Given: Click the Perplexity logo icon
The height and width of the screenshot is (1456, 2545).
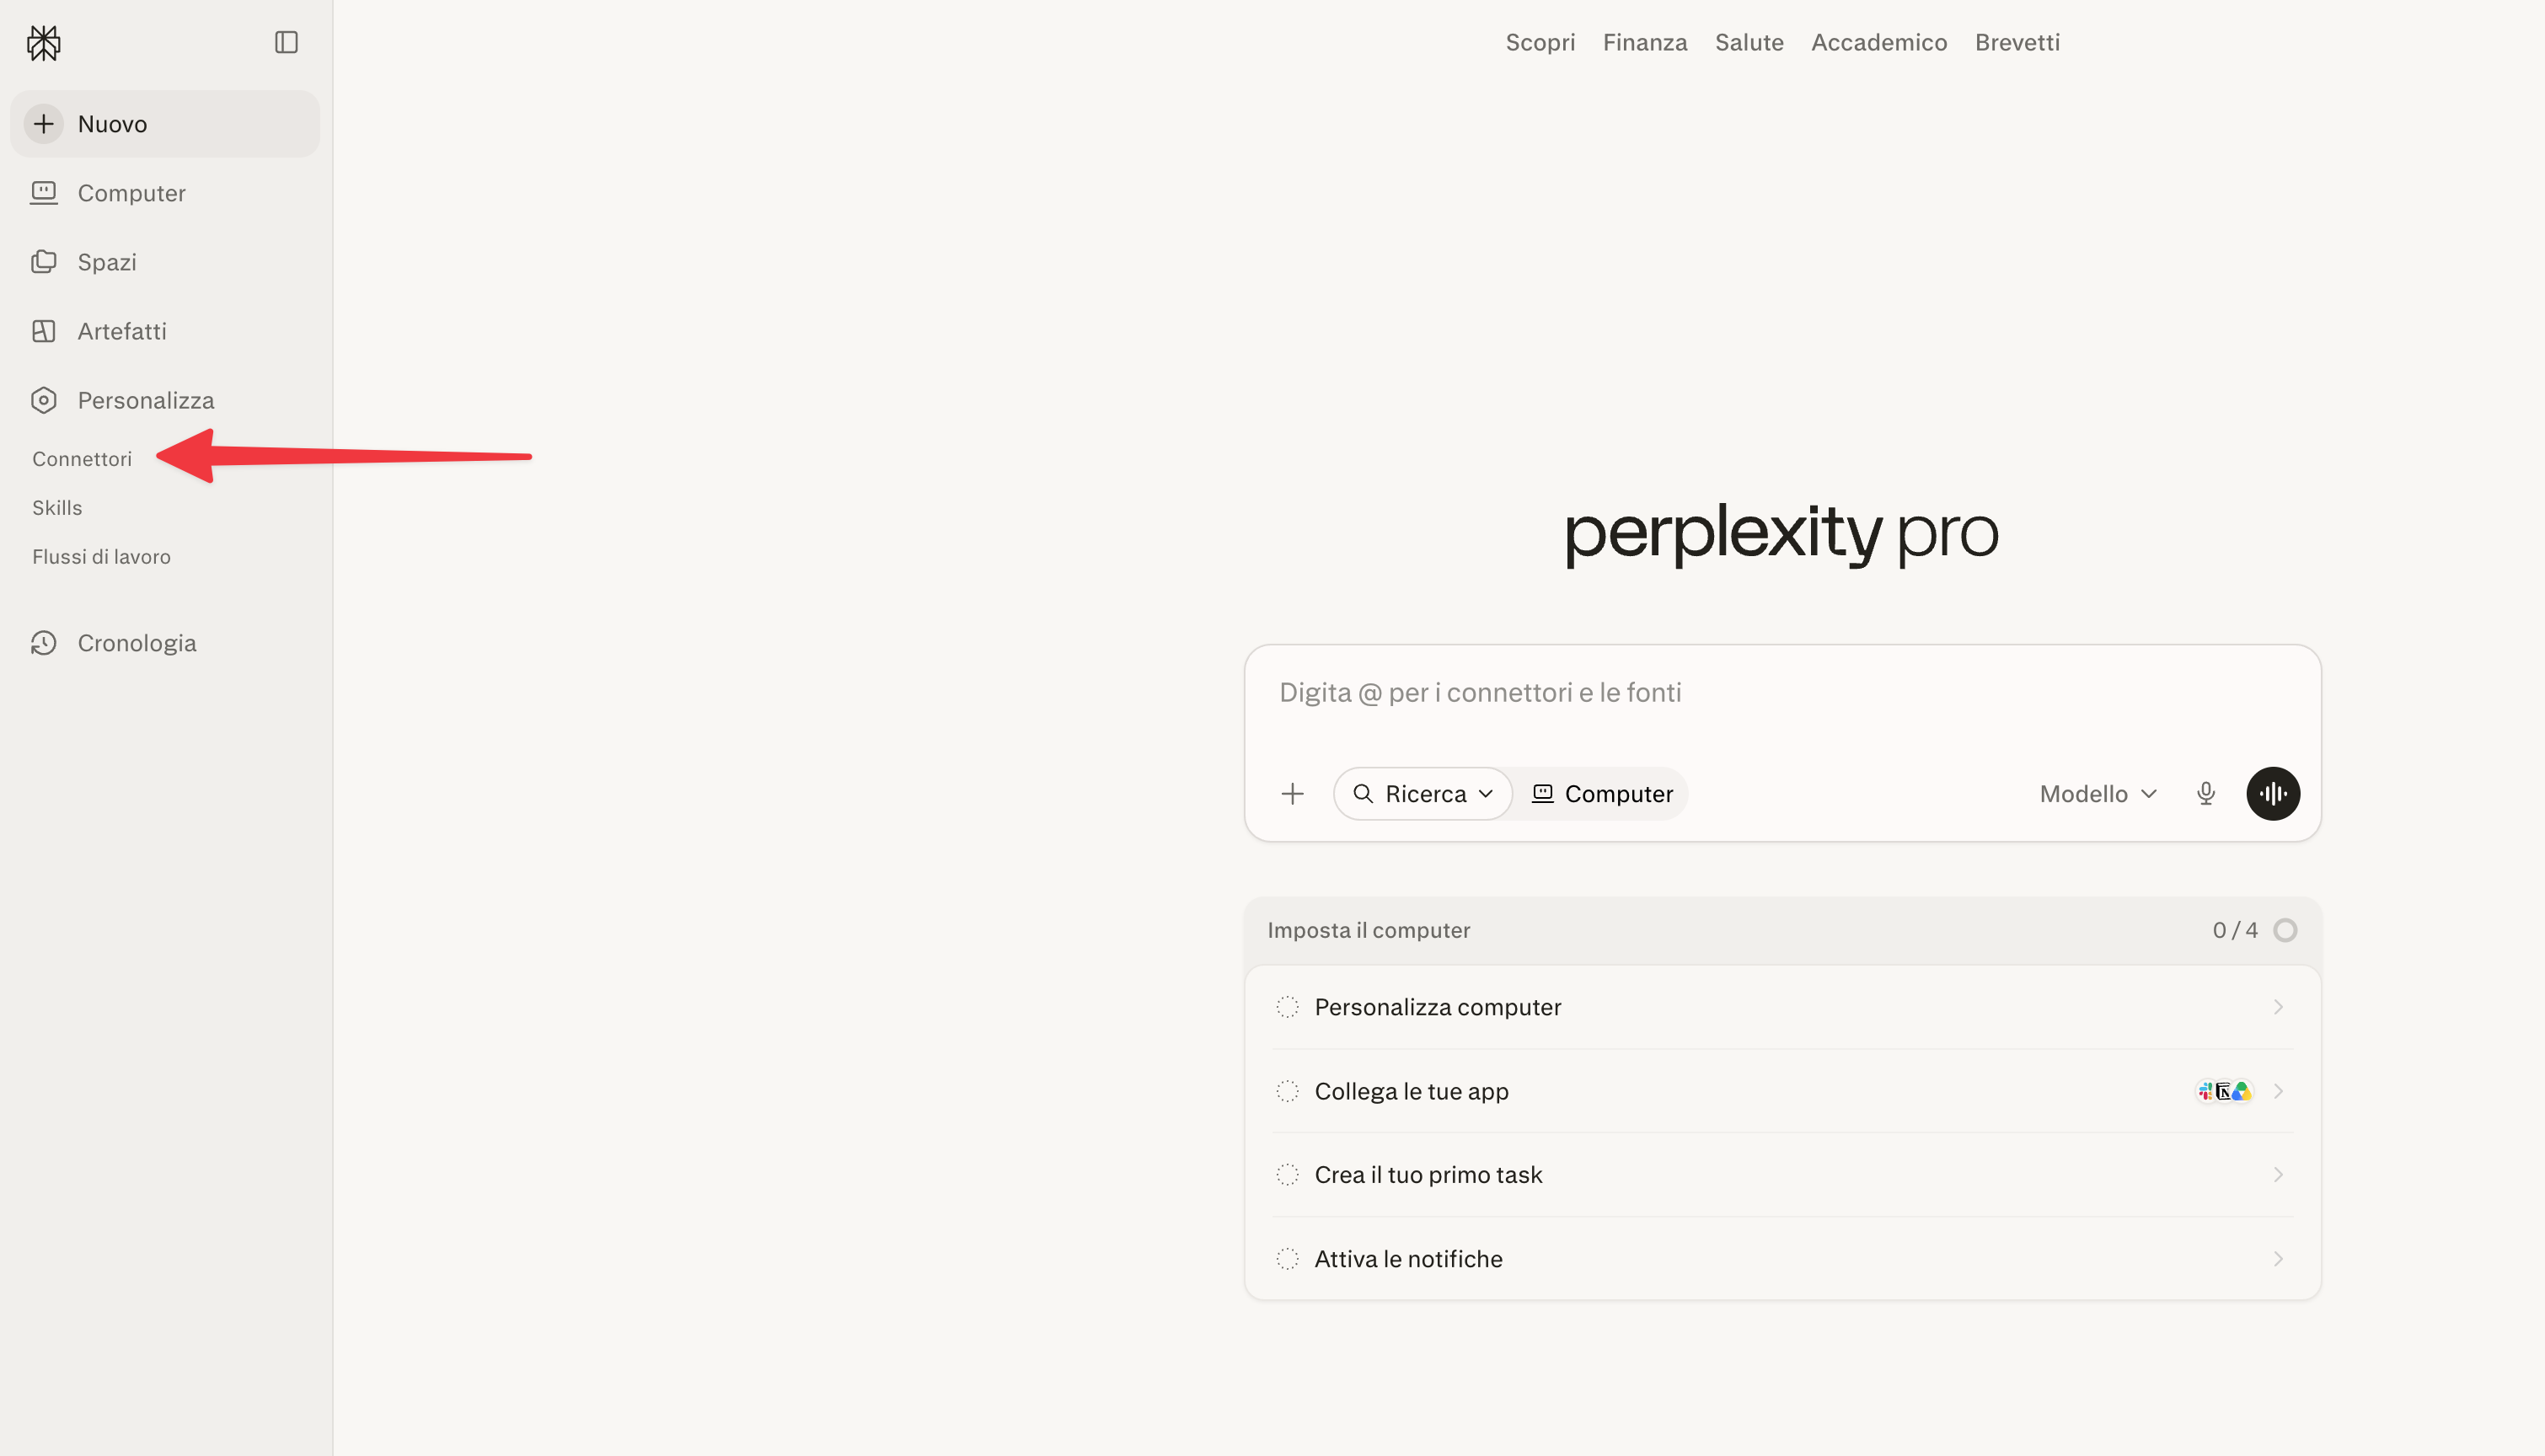Looking at the screenshot, I should (x=44, y=43).
